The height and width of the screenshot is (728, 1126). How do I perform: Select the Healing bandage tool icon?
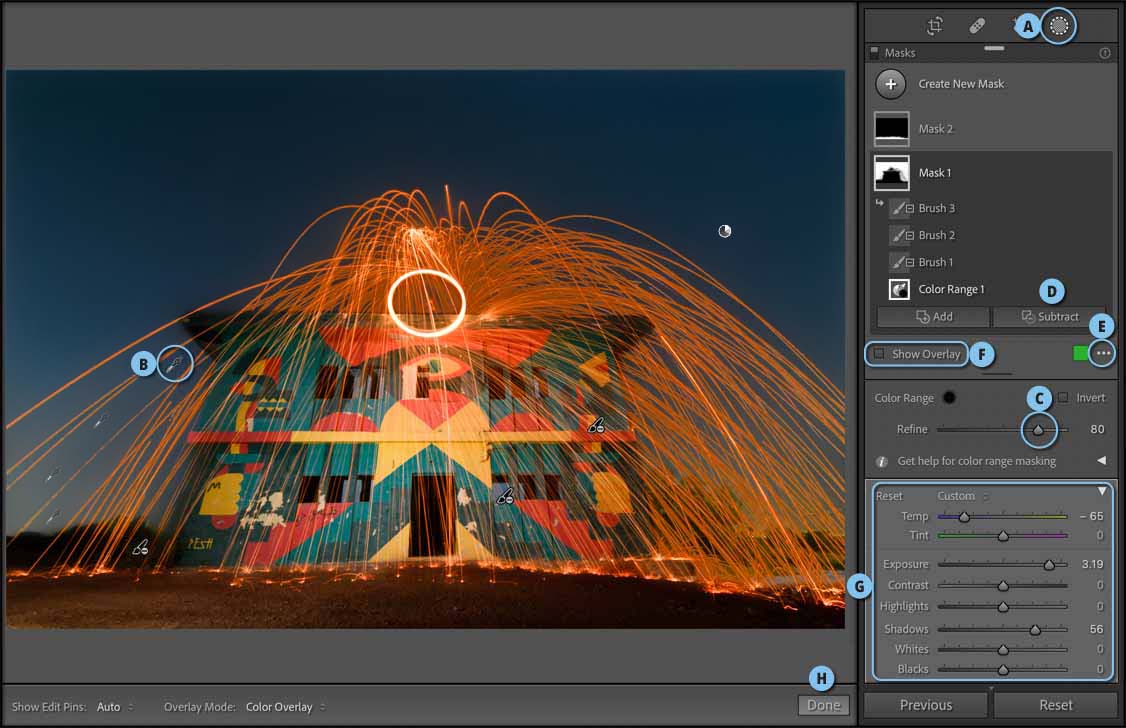pos(977,27)
